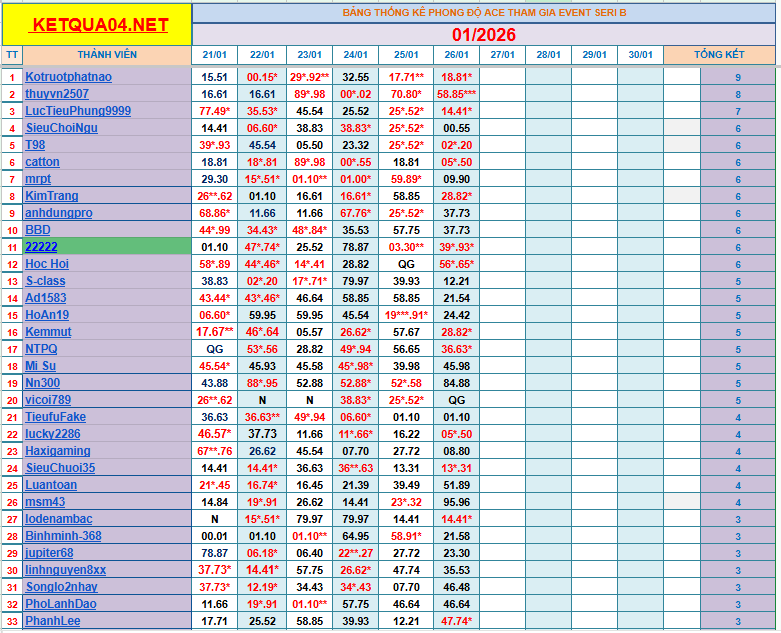Click the 26/01 date column header
This screenshot has height=633, width=781.
tap(455, 55)
